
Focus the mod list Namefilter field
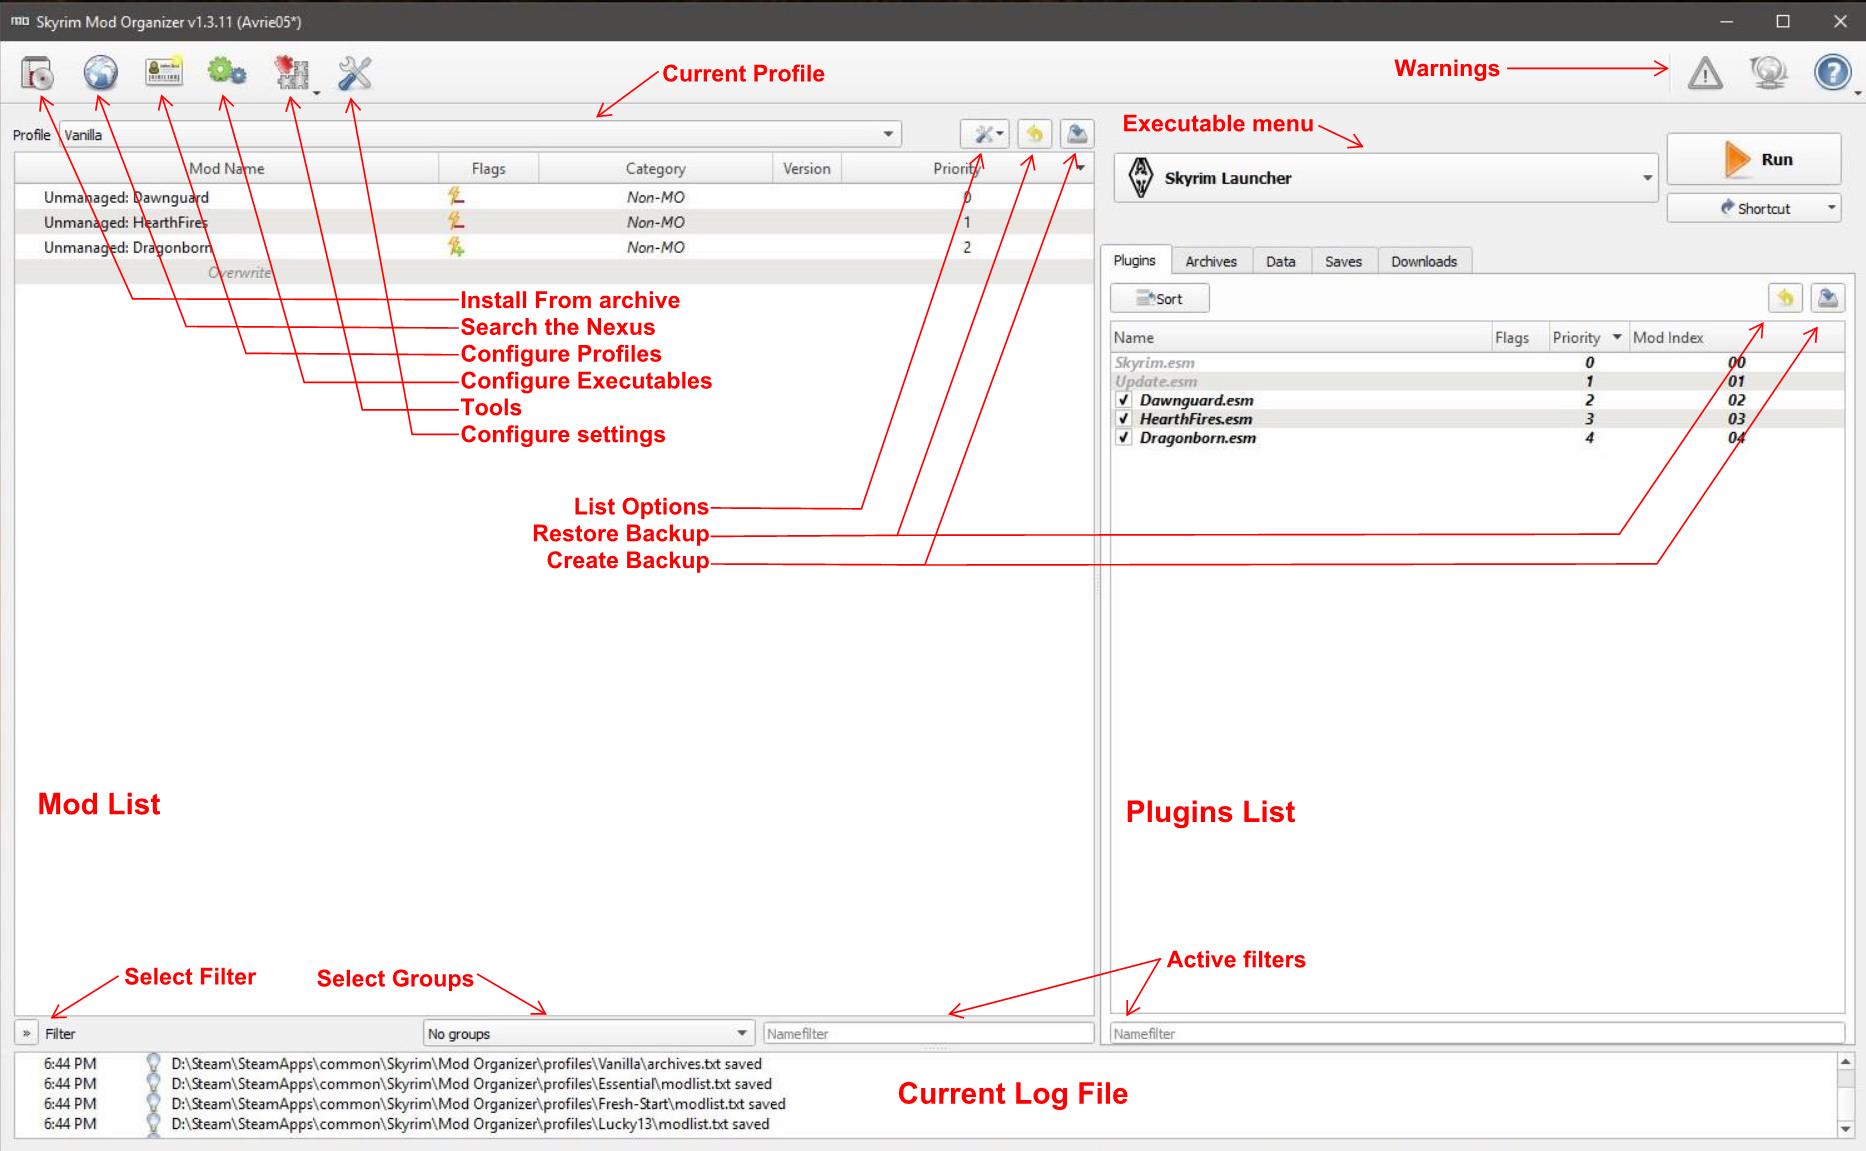tap(928, 1033)
